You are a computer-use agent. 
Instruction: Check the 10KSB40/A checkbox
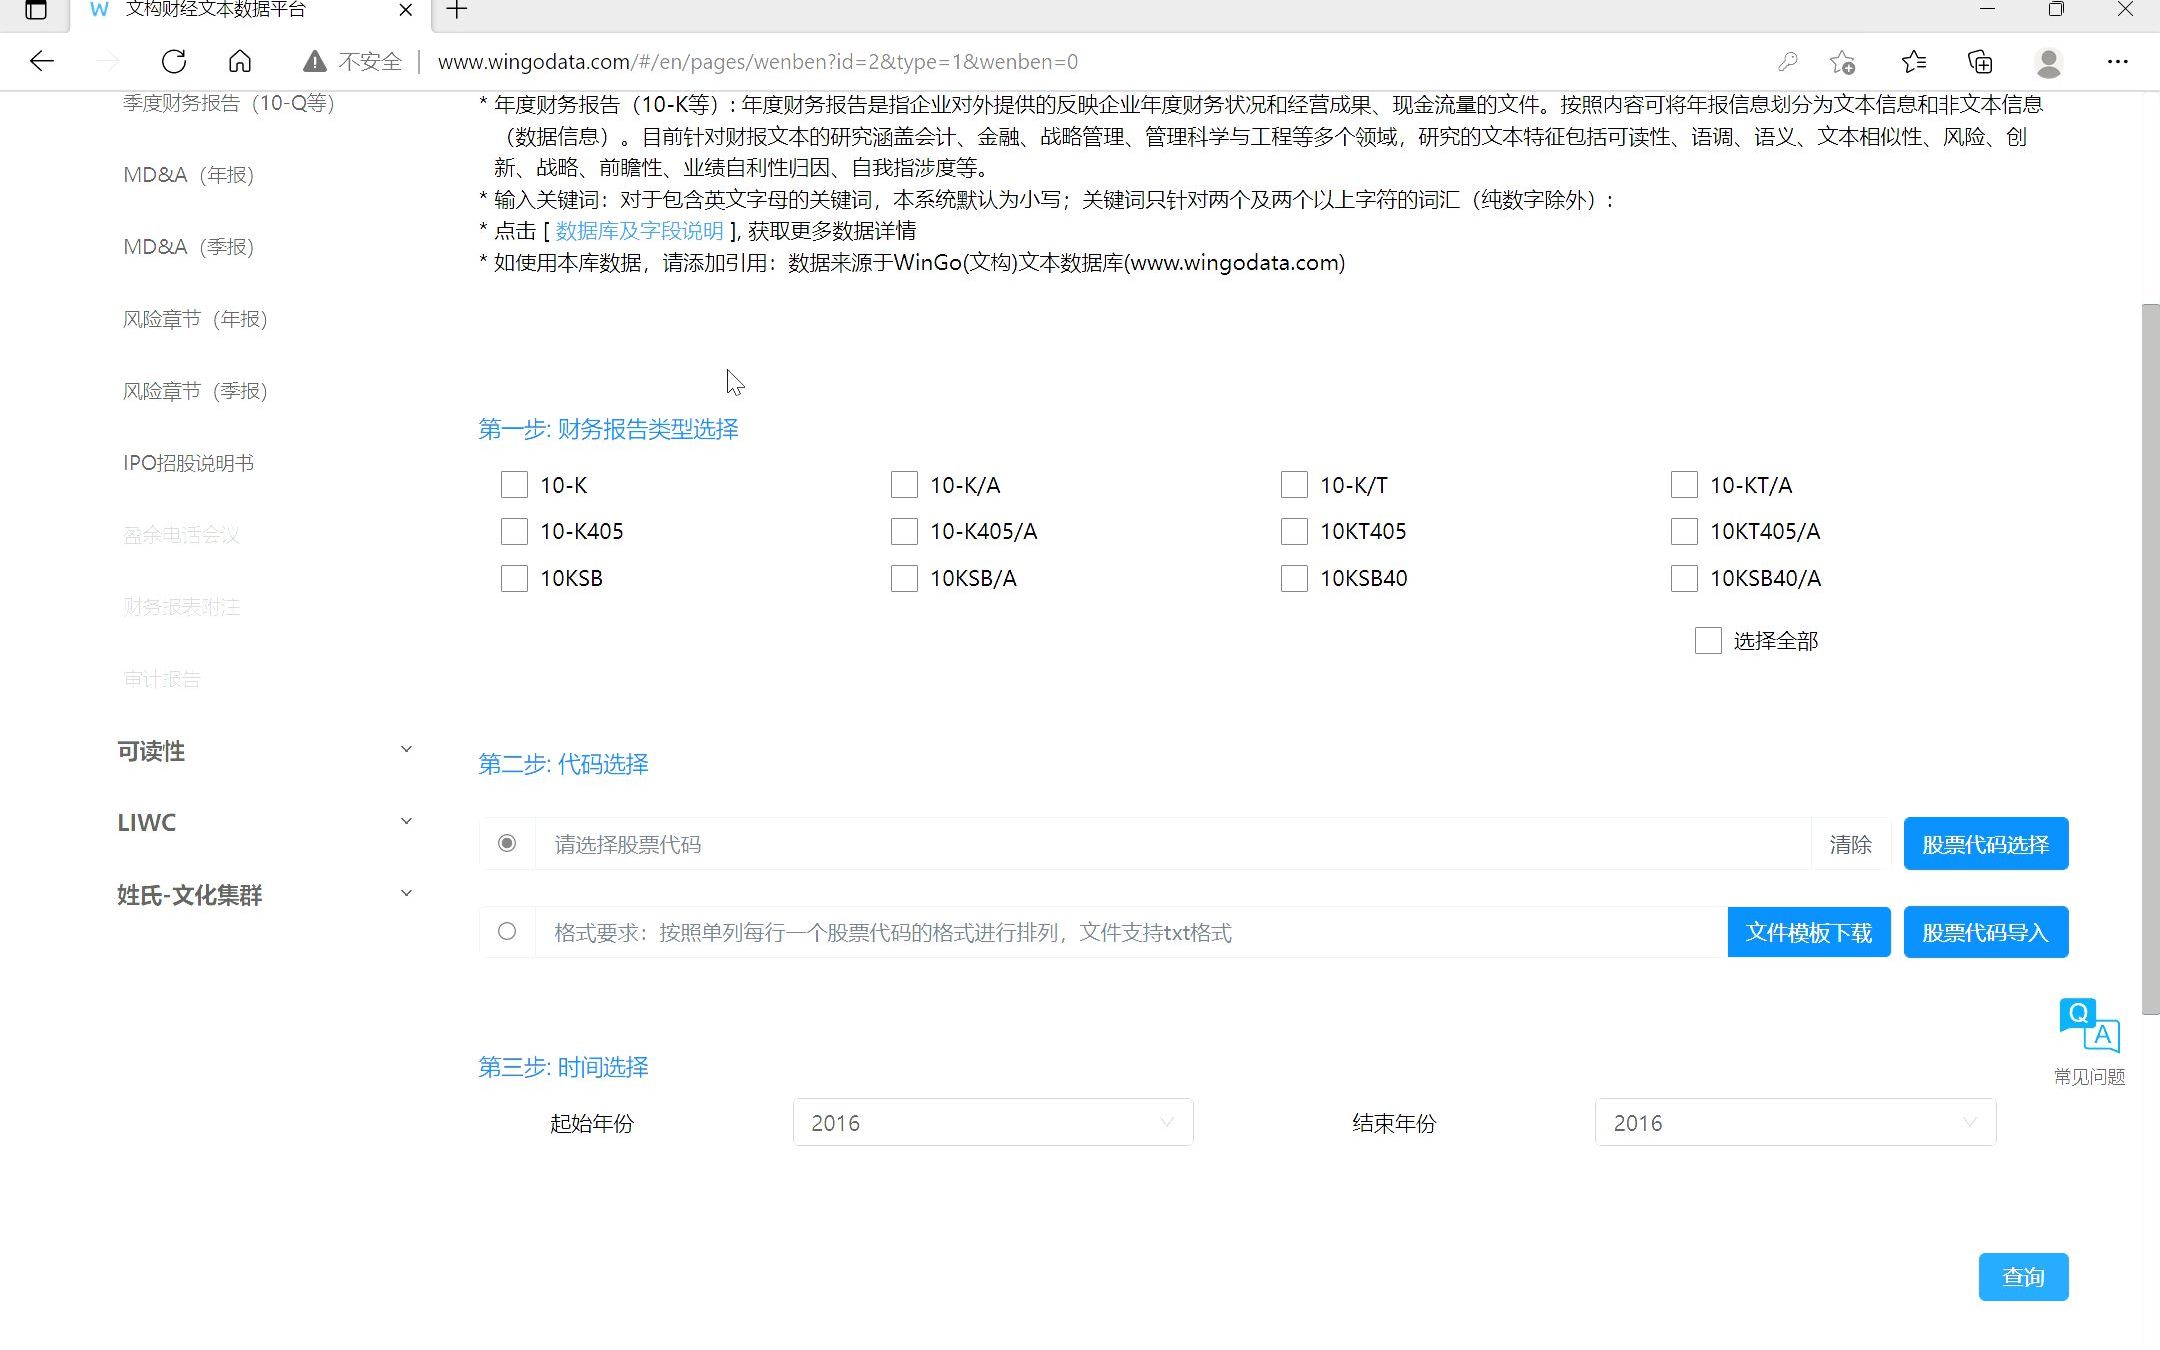click(x=1684, y=578)
